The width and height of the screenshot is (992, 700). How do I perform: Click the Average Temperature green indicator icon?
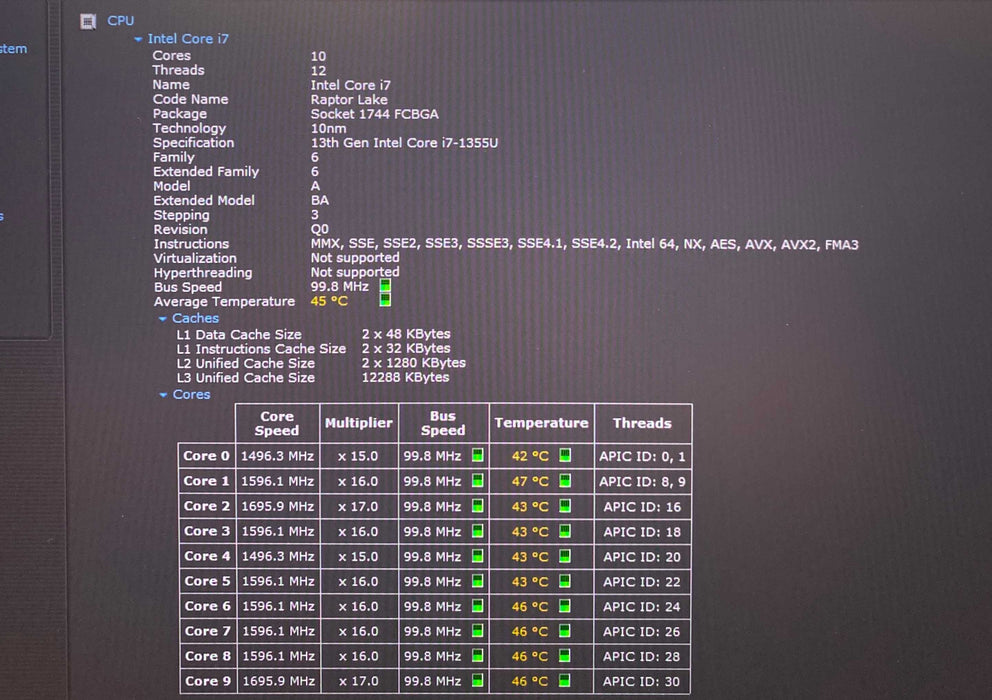pos(385,300)
